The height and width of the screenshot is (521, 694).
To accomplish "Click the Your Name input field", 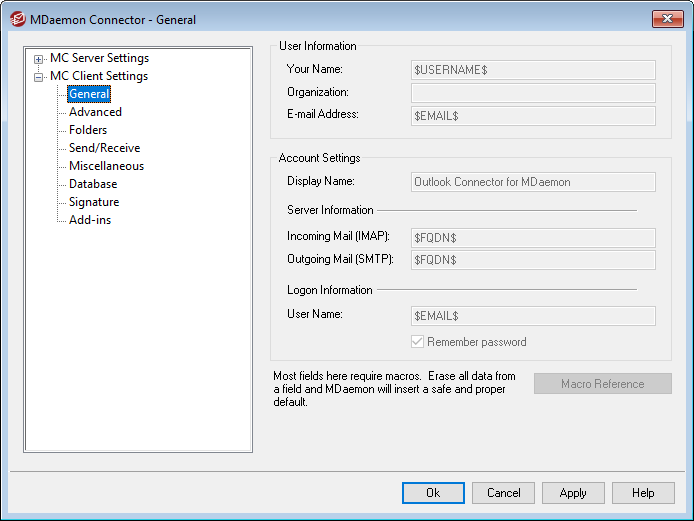I will (533, 70).
